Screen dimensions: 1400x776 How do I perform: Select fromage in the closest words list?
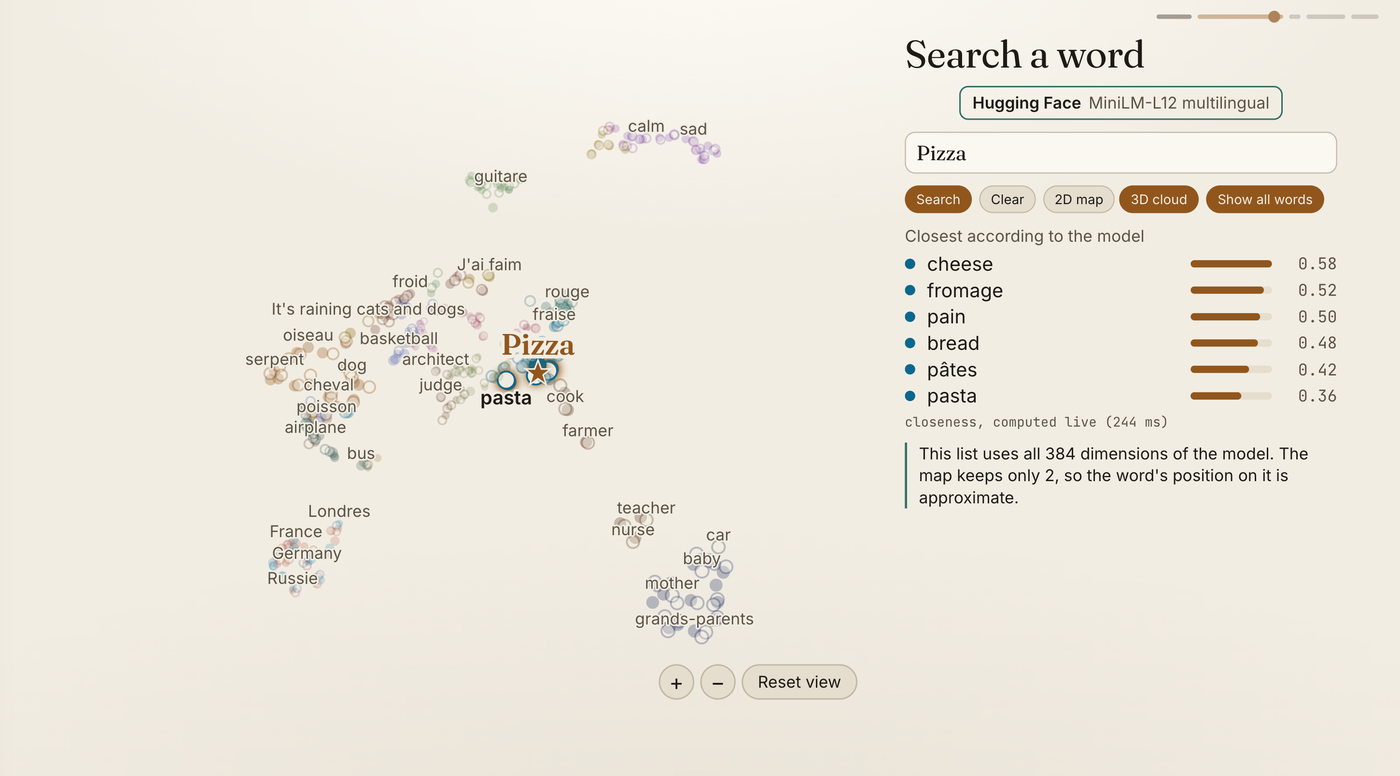[1121, 290]
